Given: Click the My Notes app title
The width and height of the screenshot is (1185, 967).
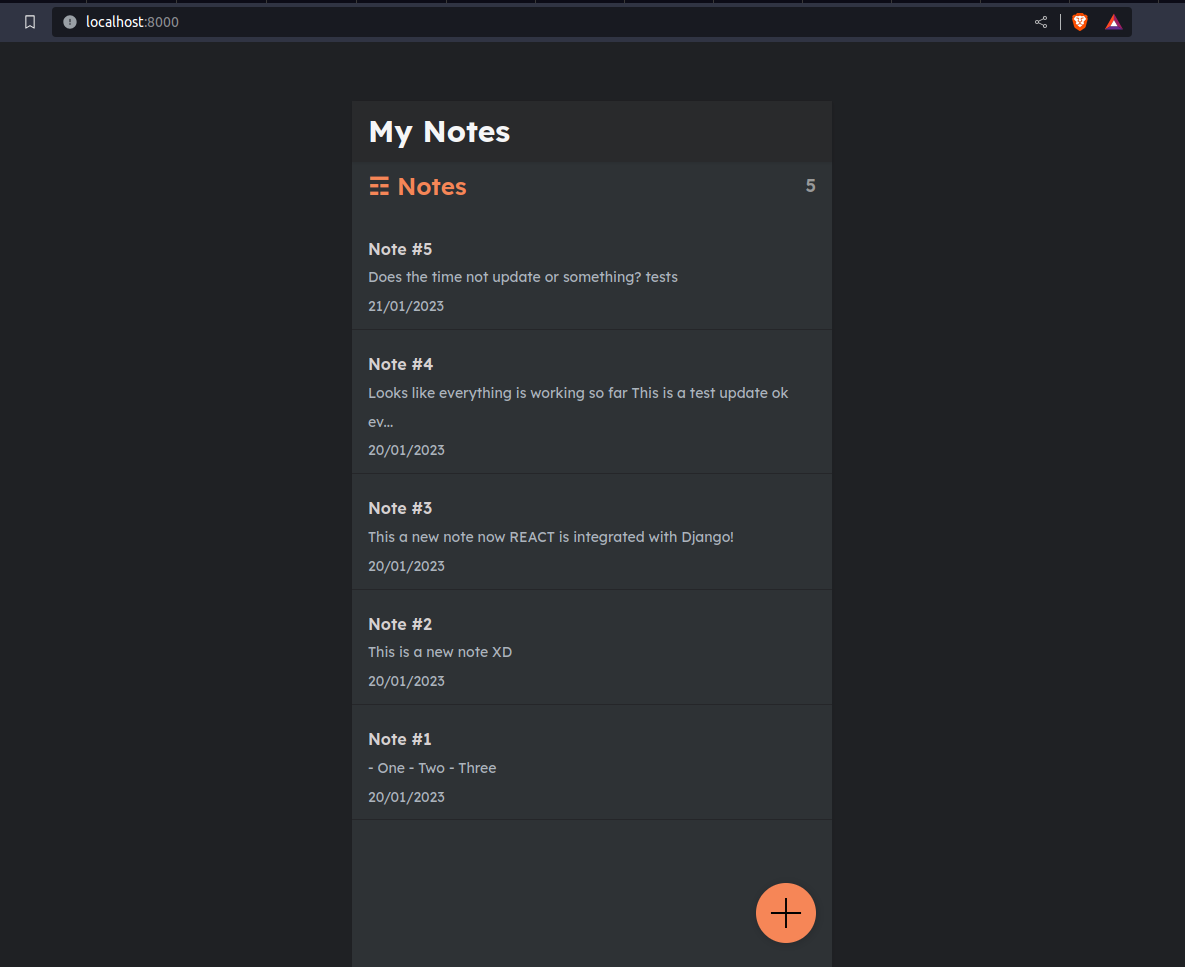Looking at the screenshot, I should pyautogui.click(x=439, y=131).
